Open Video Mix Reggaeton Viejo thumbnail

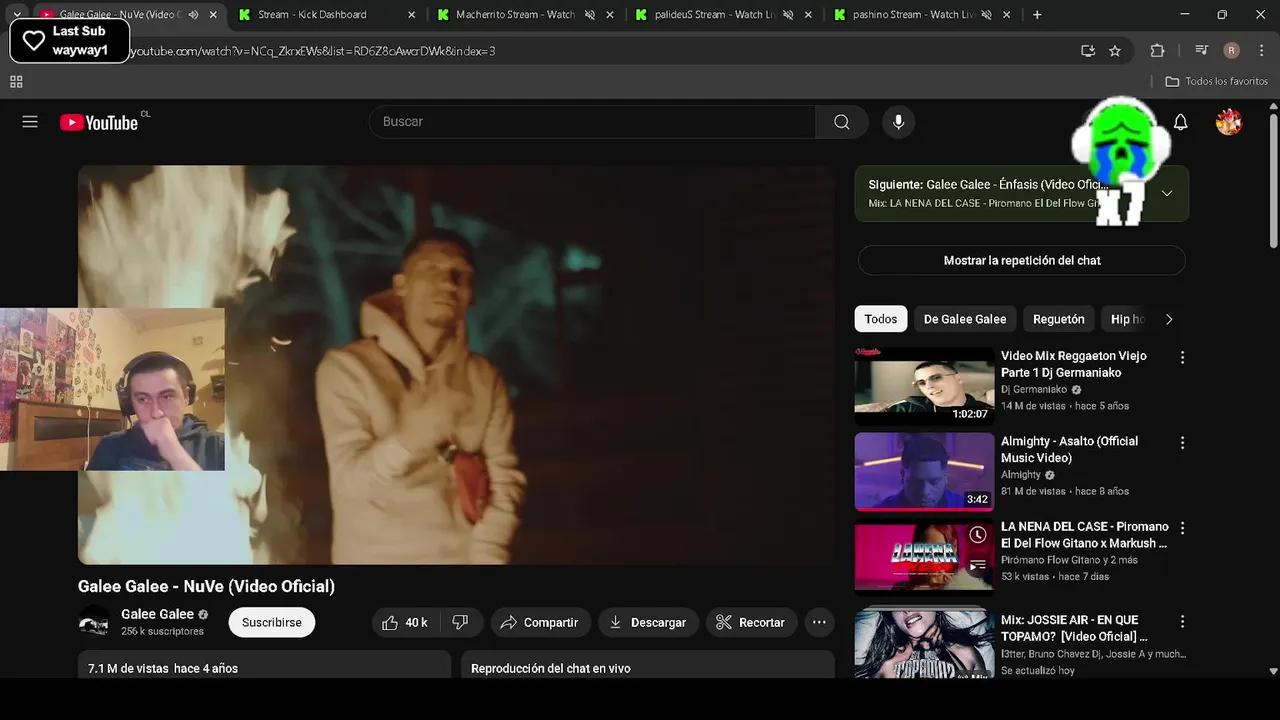tap(924, 386)
